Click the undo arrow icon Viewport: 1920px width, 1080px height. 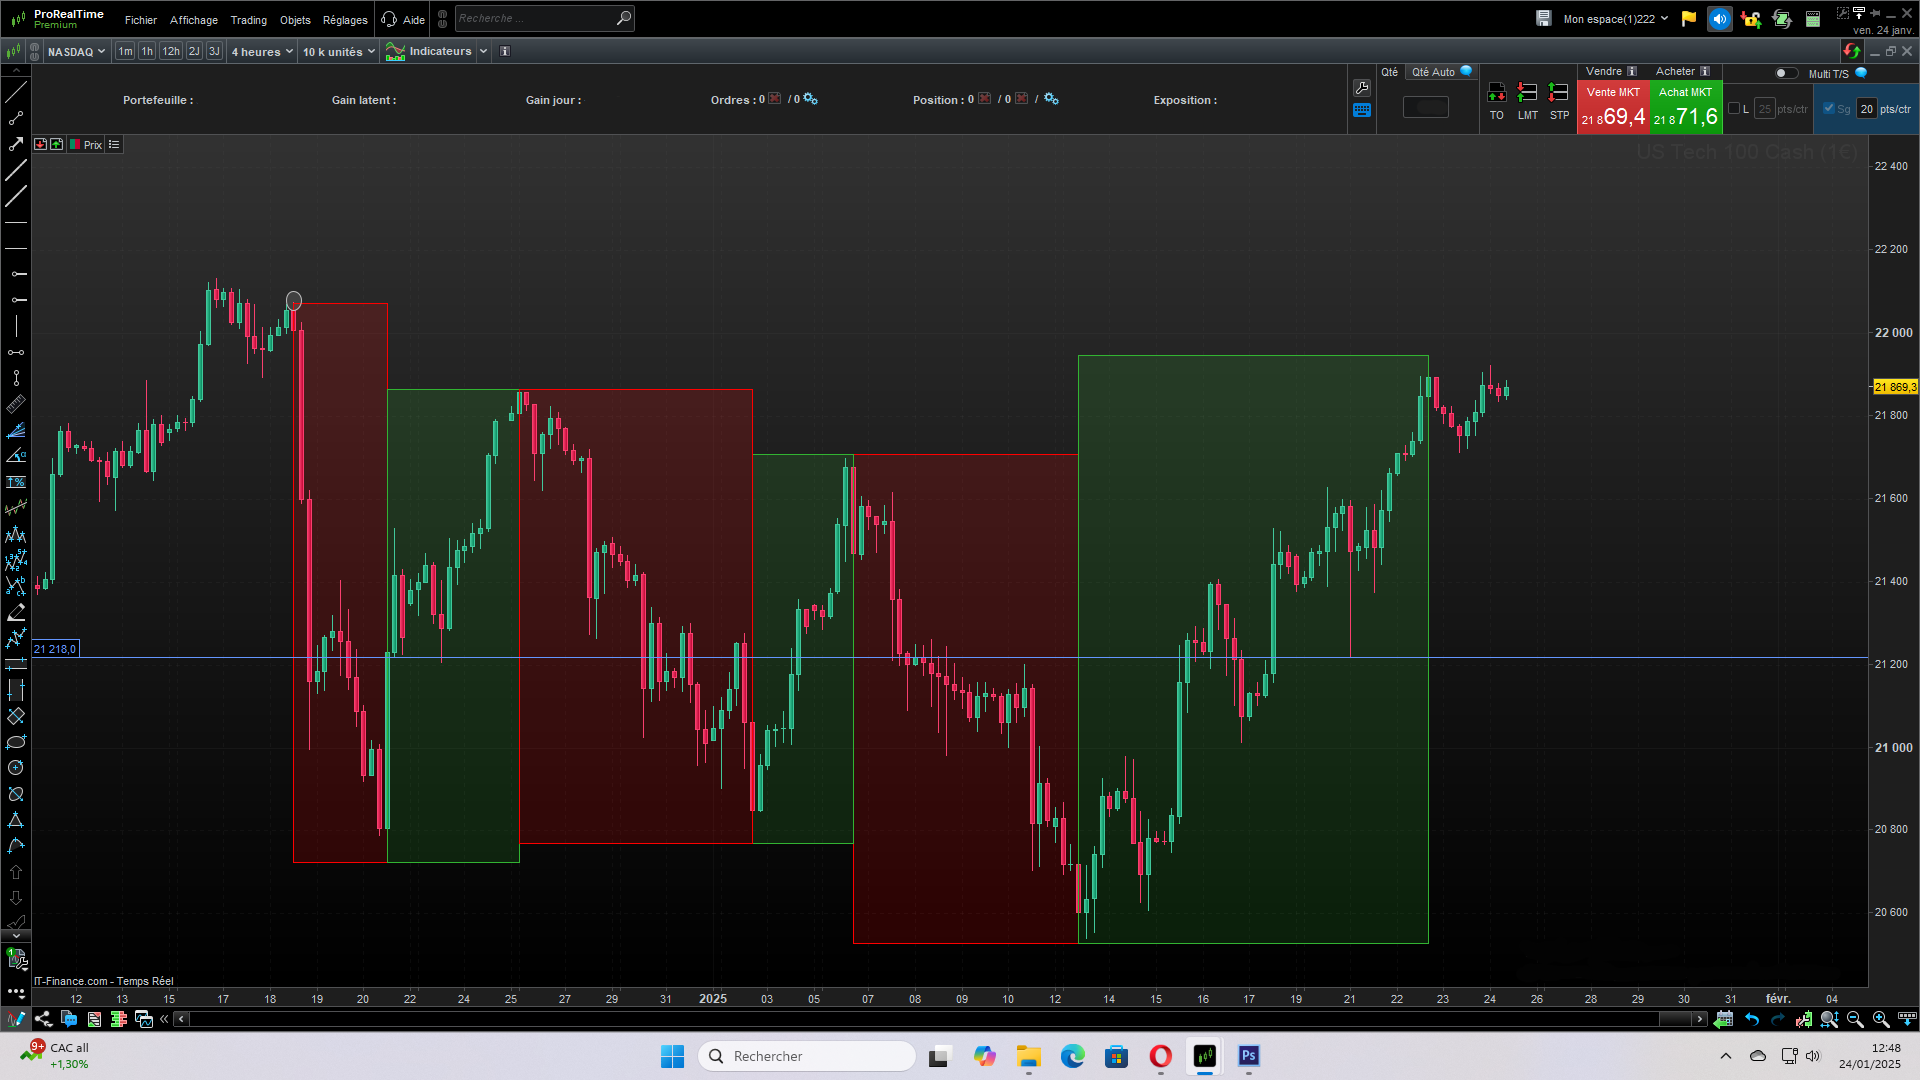[x=1751, y=1019]
